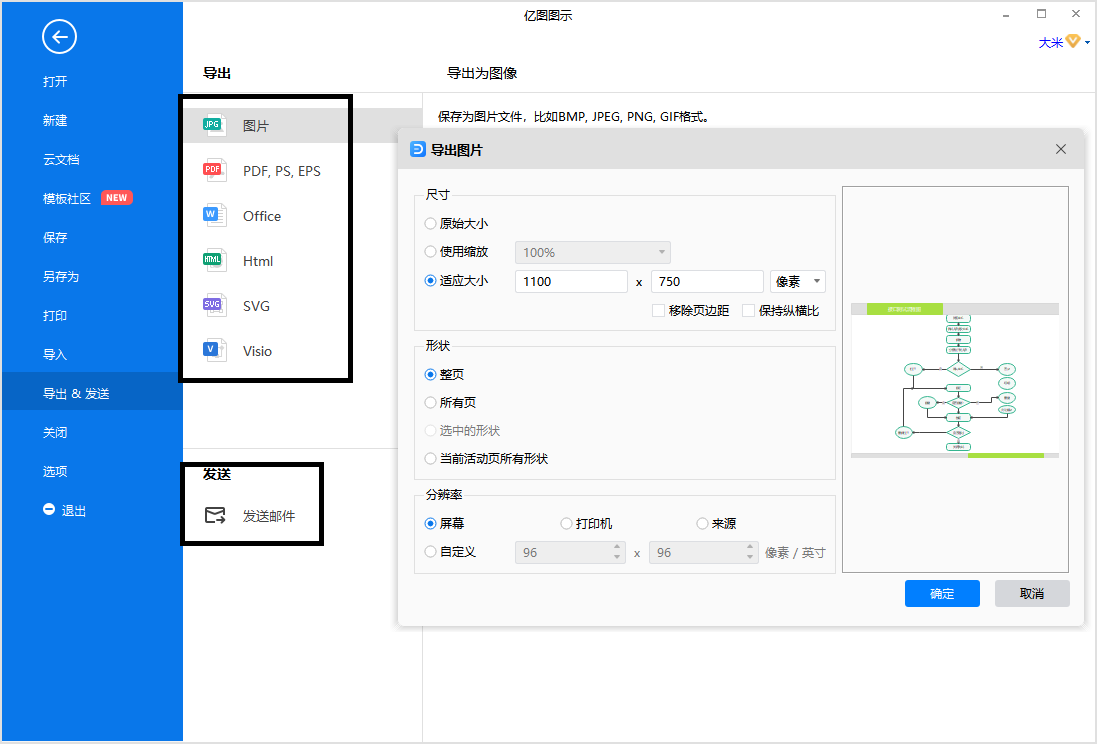This screenshot has width=1097, height=744.
Task: Enable the 移除页边距 checkbox
Action: [658, 311]
